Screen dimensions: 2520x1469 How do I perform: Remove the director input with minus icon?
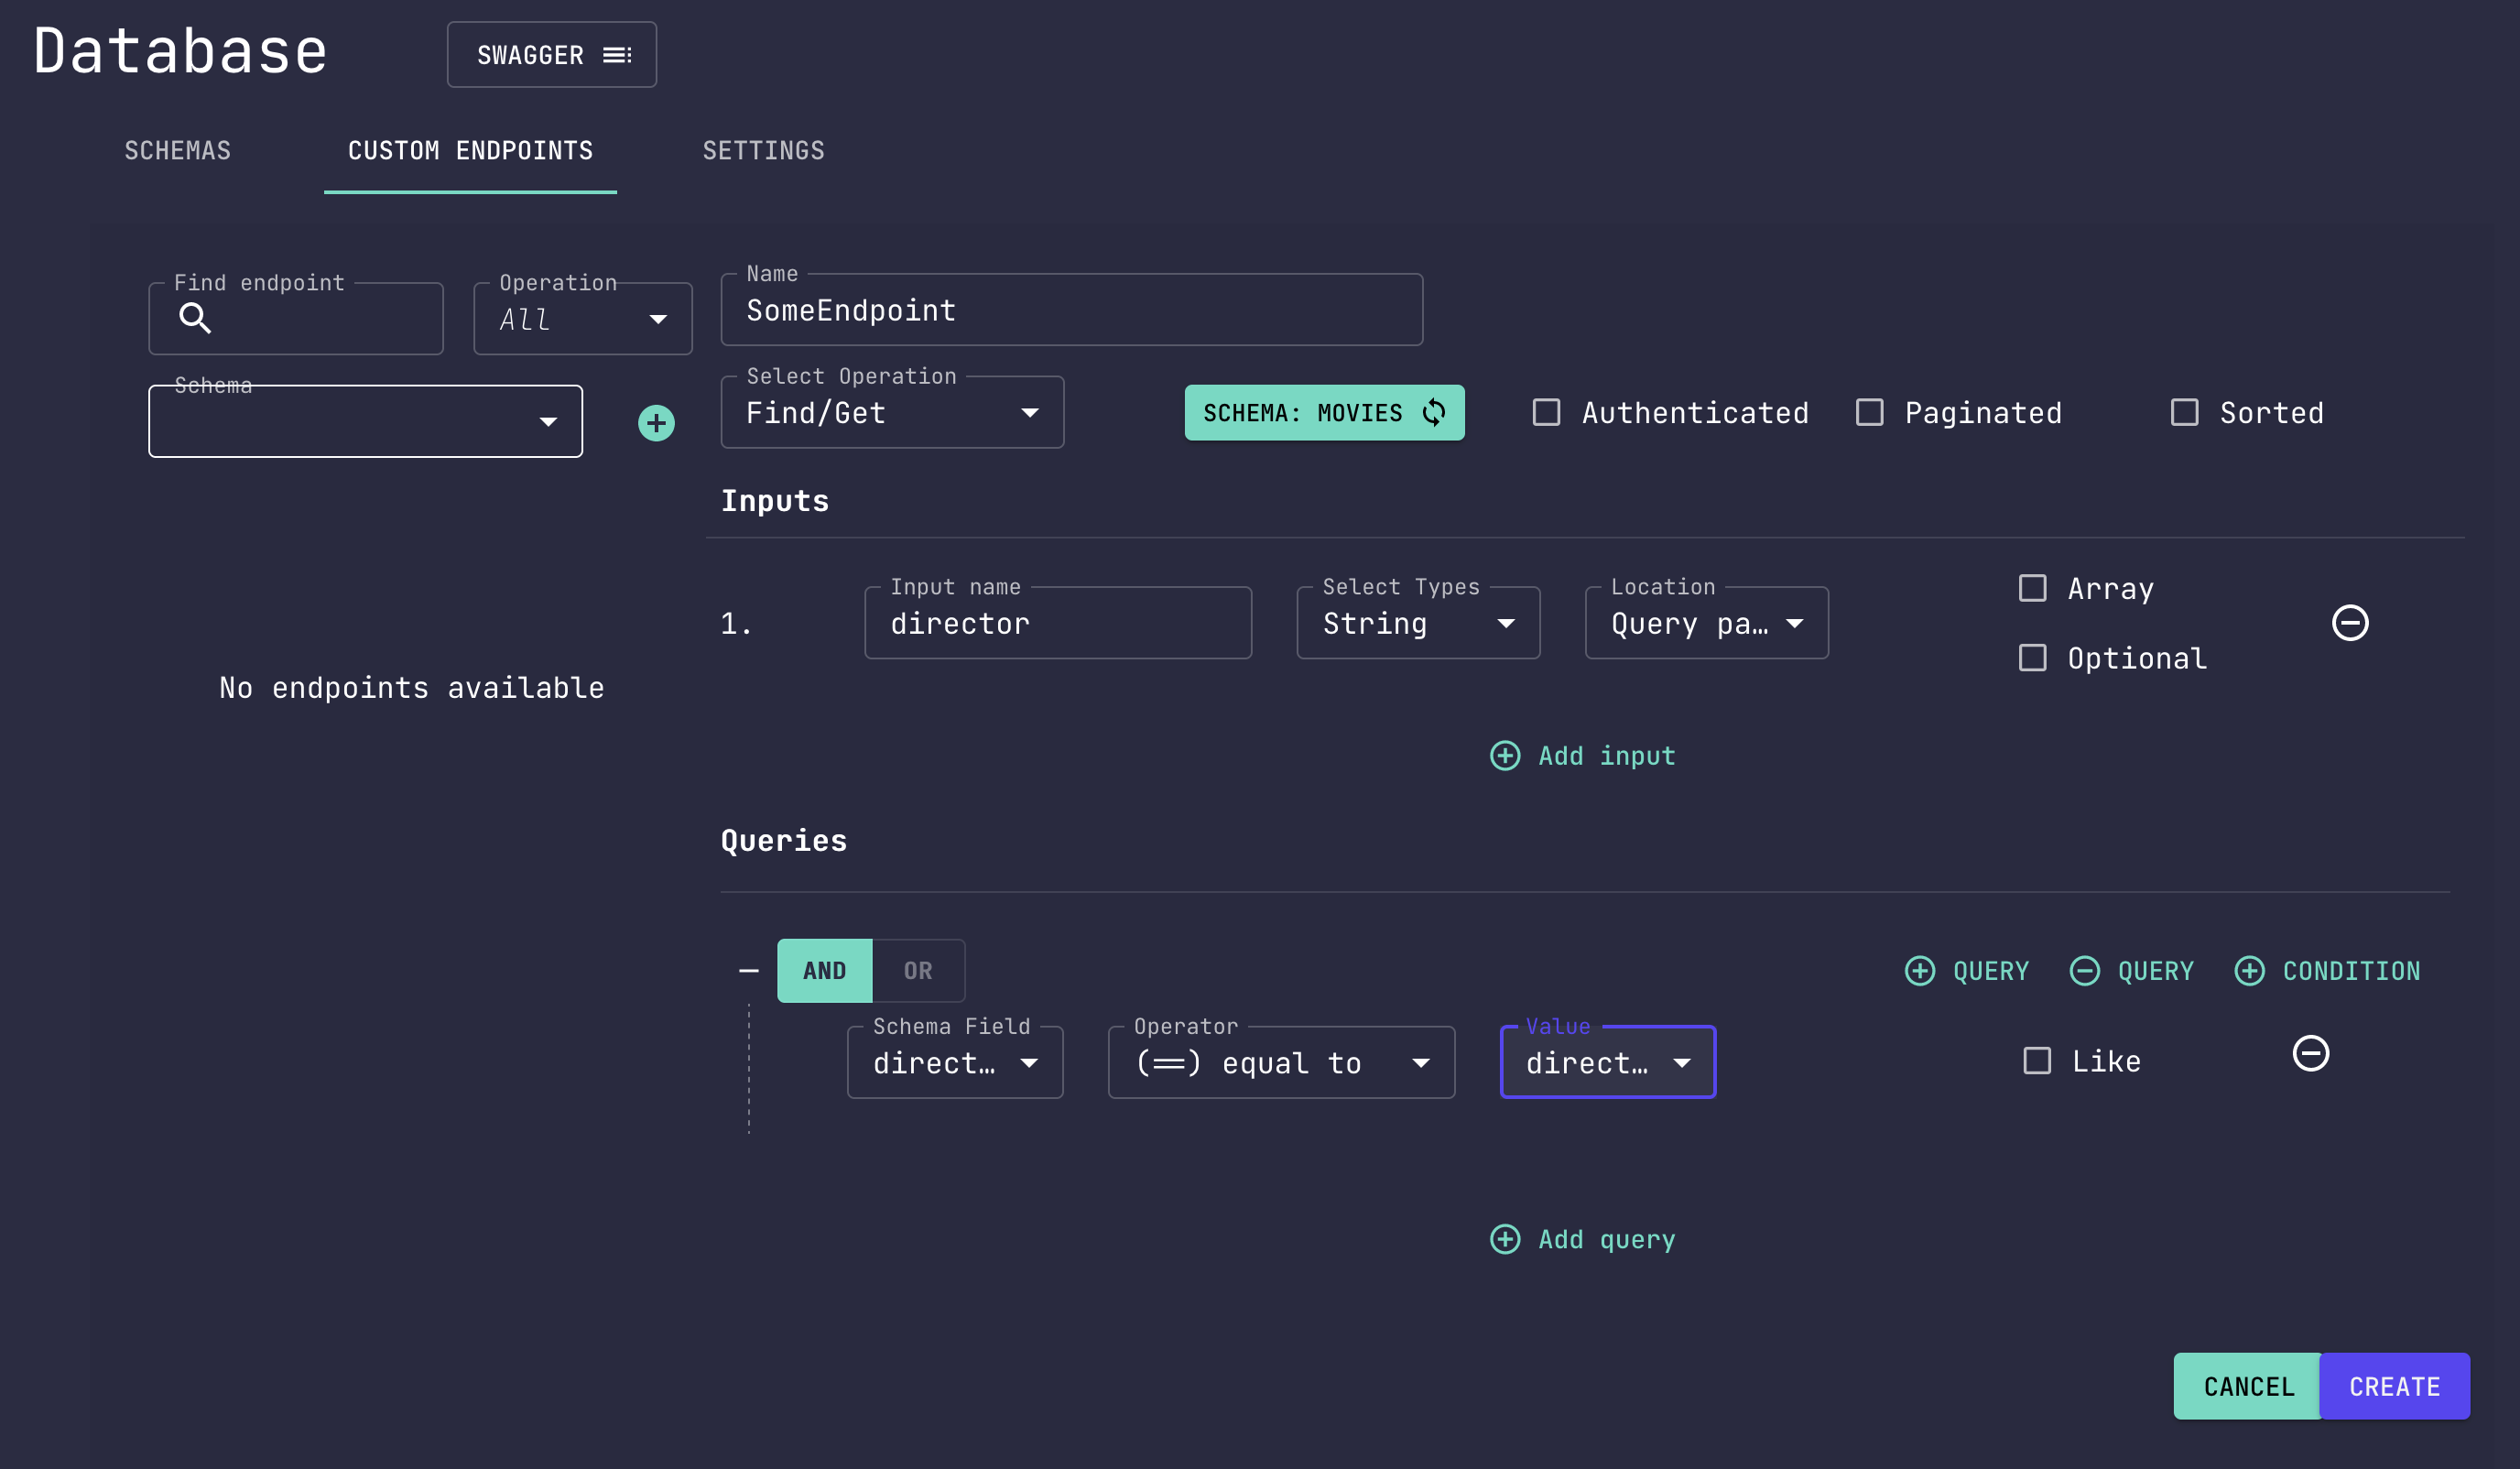[x=2350, y=623]
